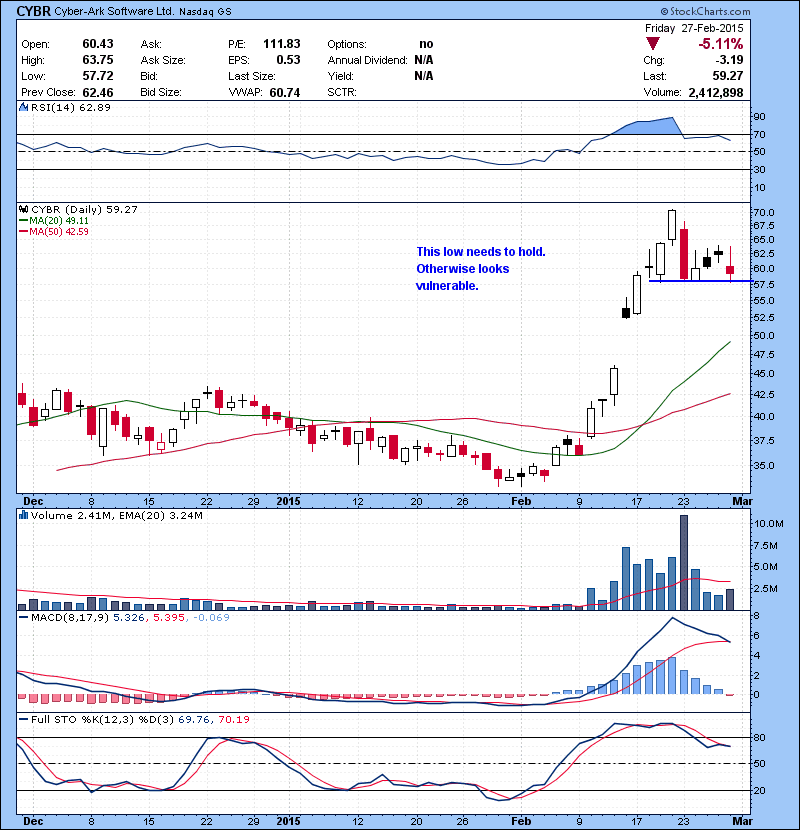The width and height of the screenshot is (800, 830).
Task: Click the StockCharts.com copyright label
Action: click(705, 11)
